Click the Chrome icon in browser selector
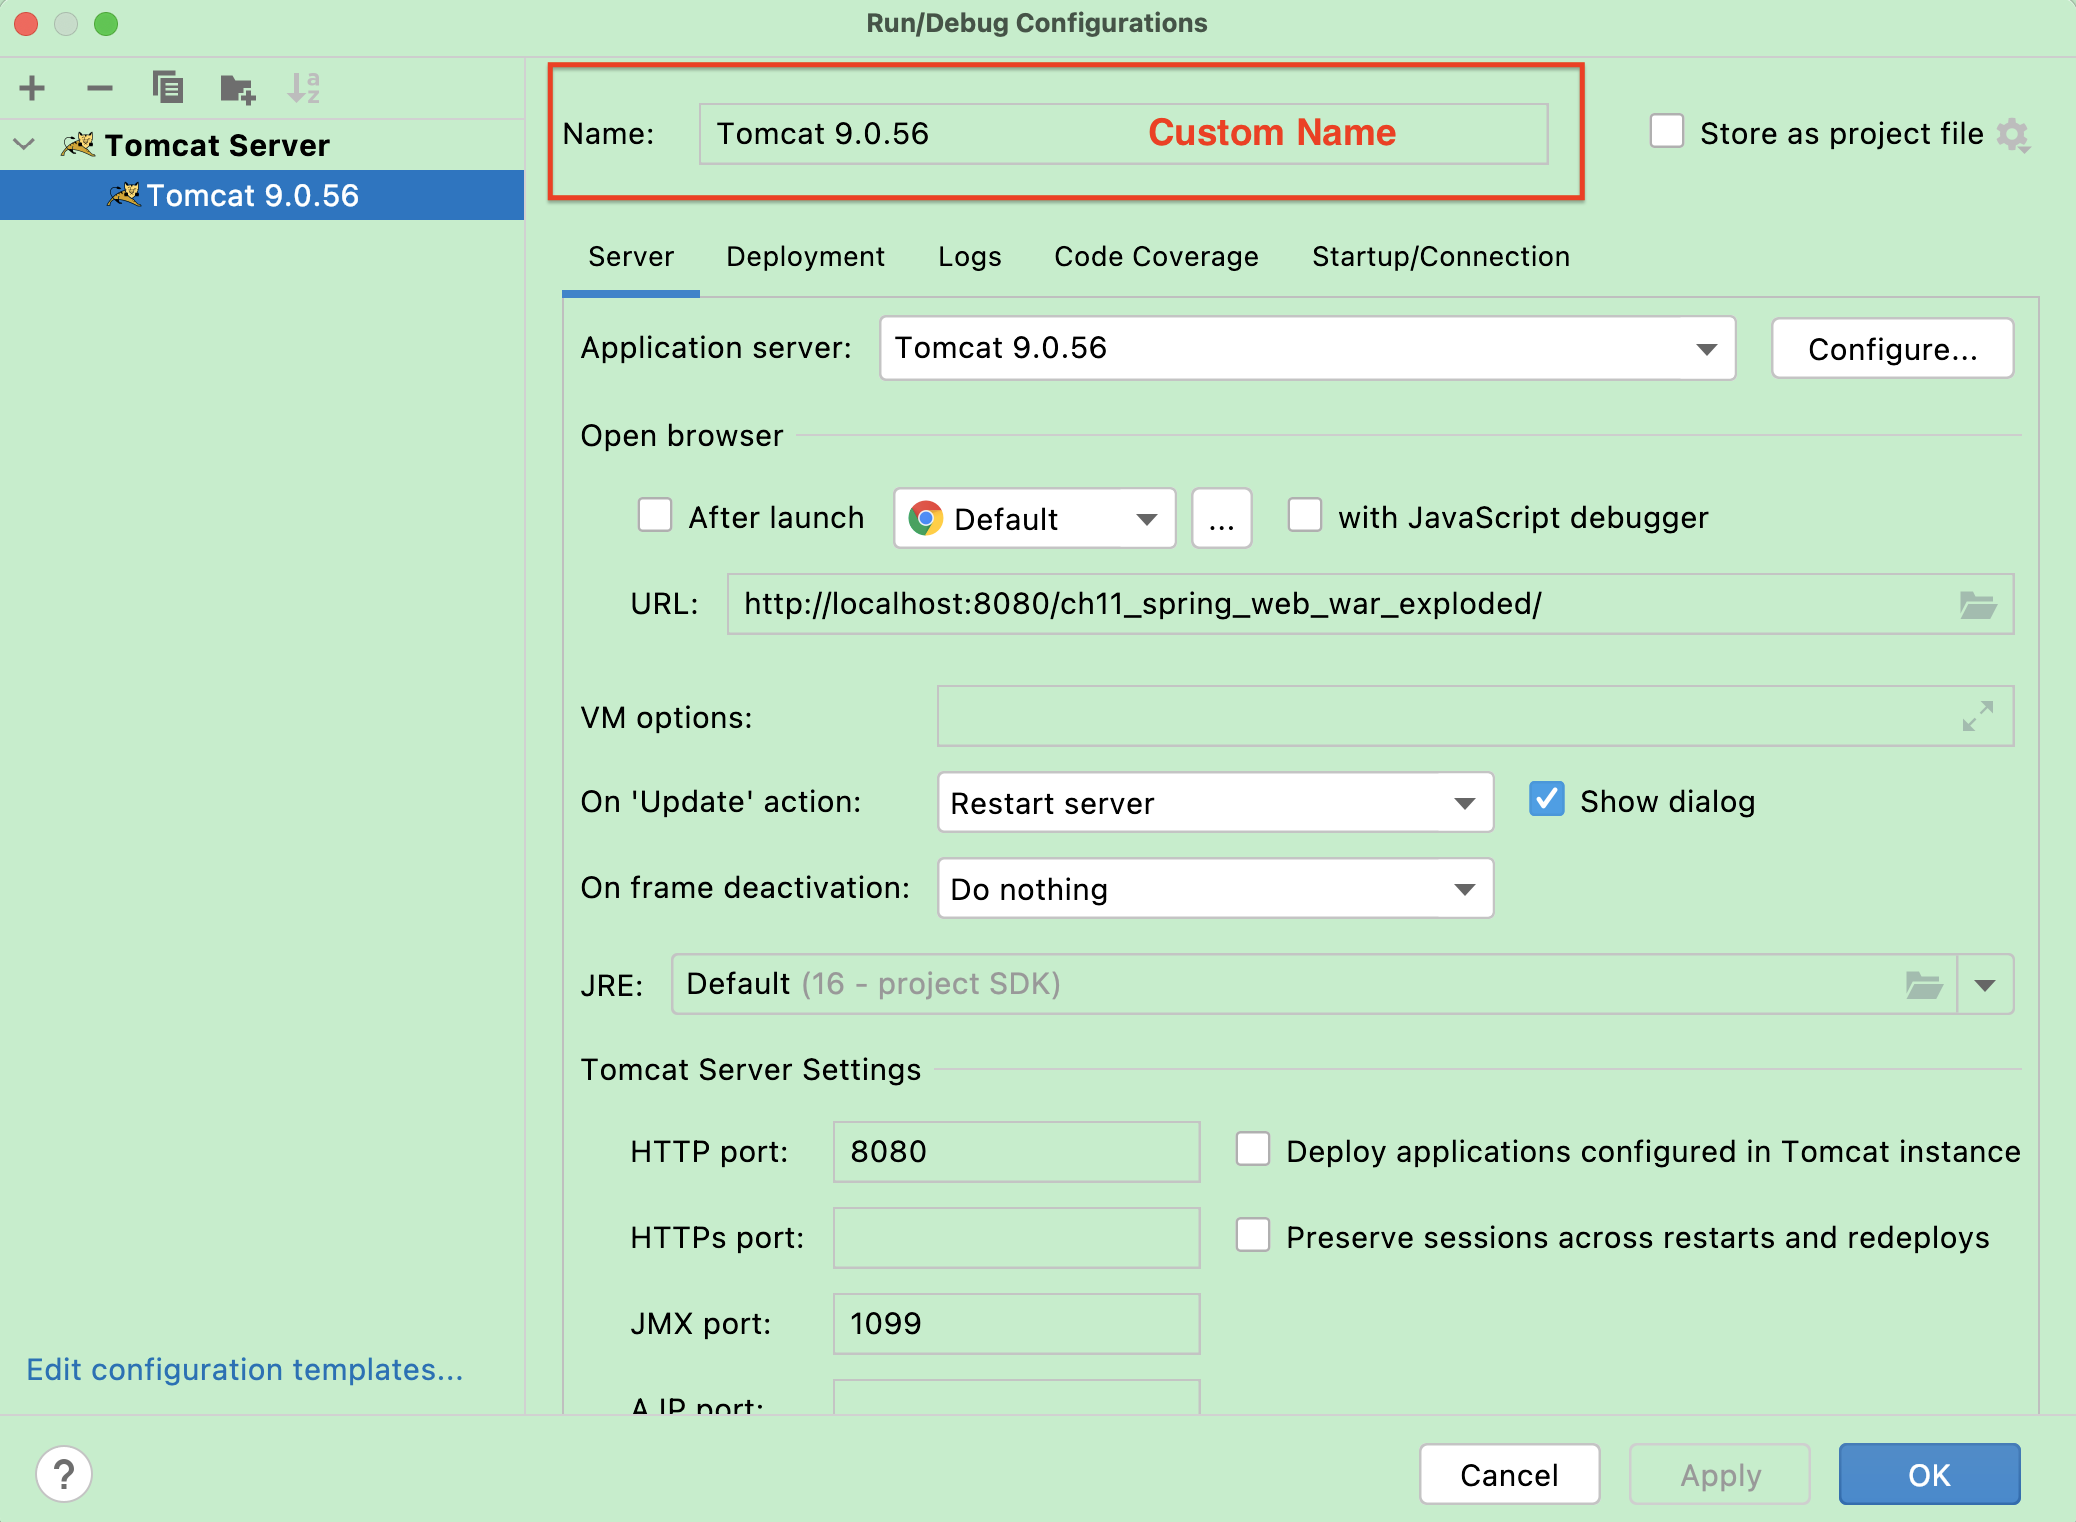This screenshot has width=2076, height=1522. (x=926, y=518)
